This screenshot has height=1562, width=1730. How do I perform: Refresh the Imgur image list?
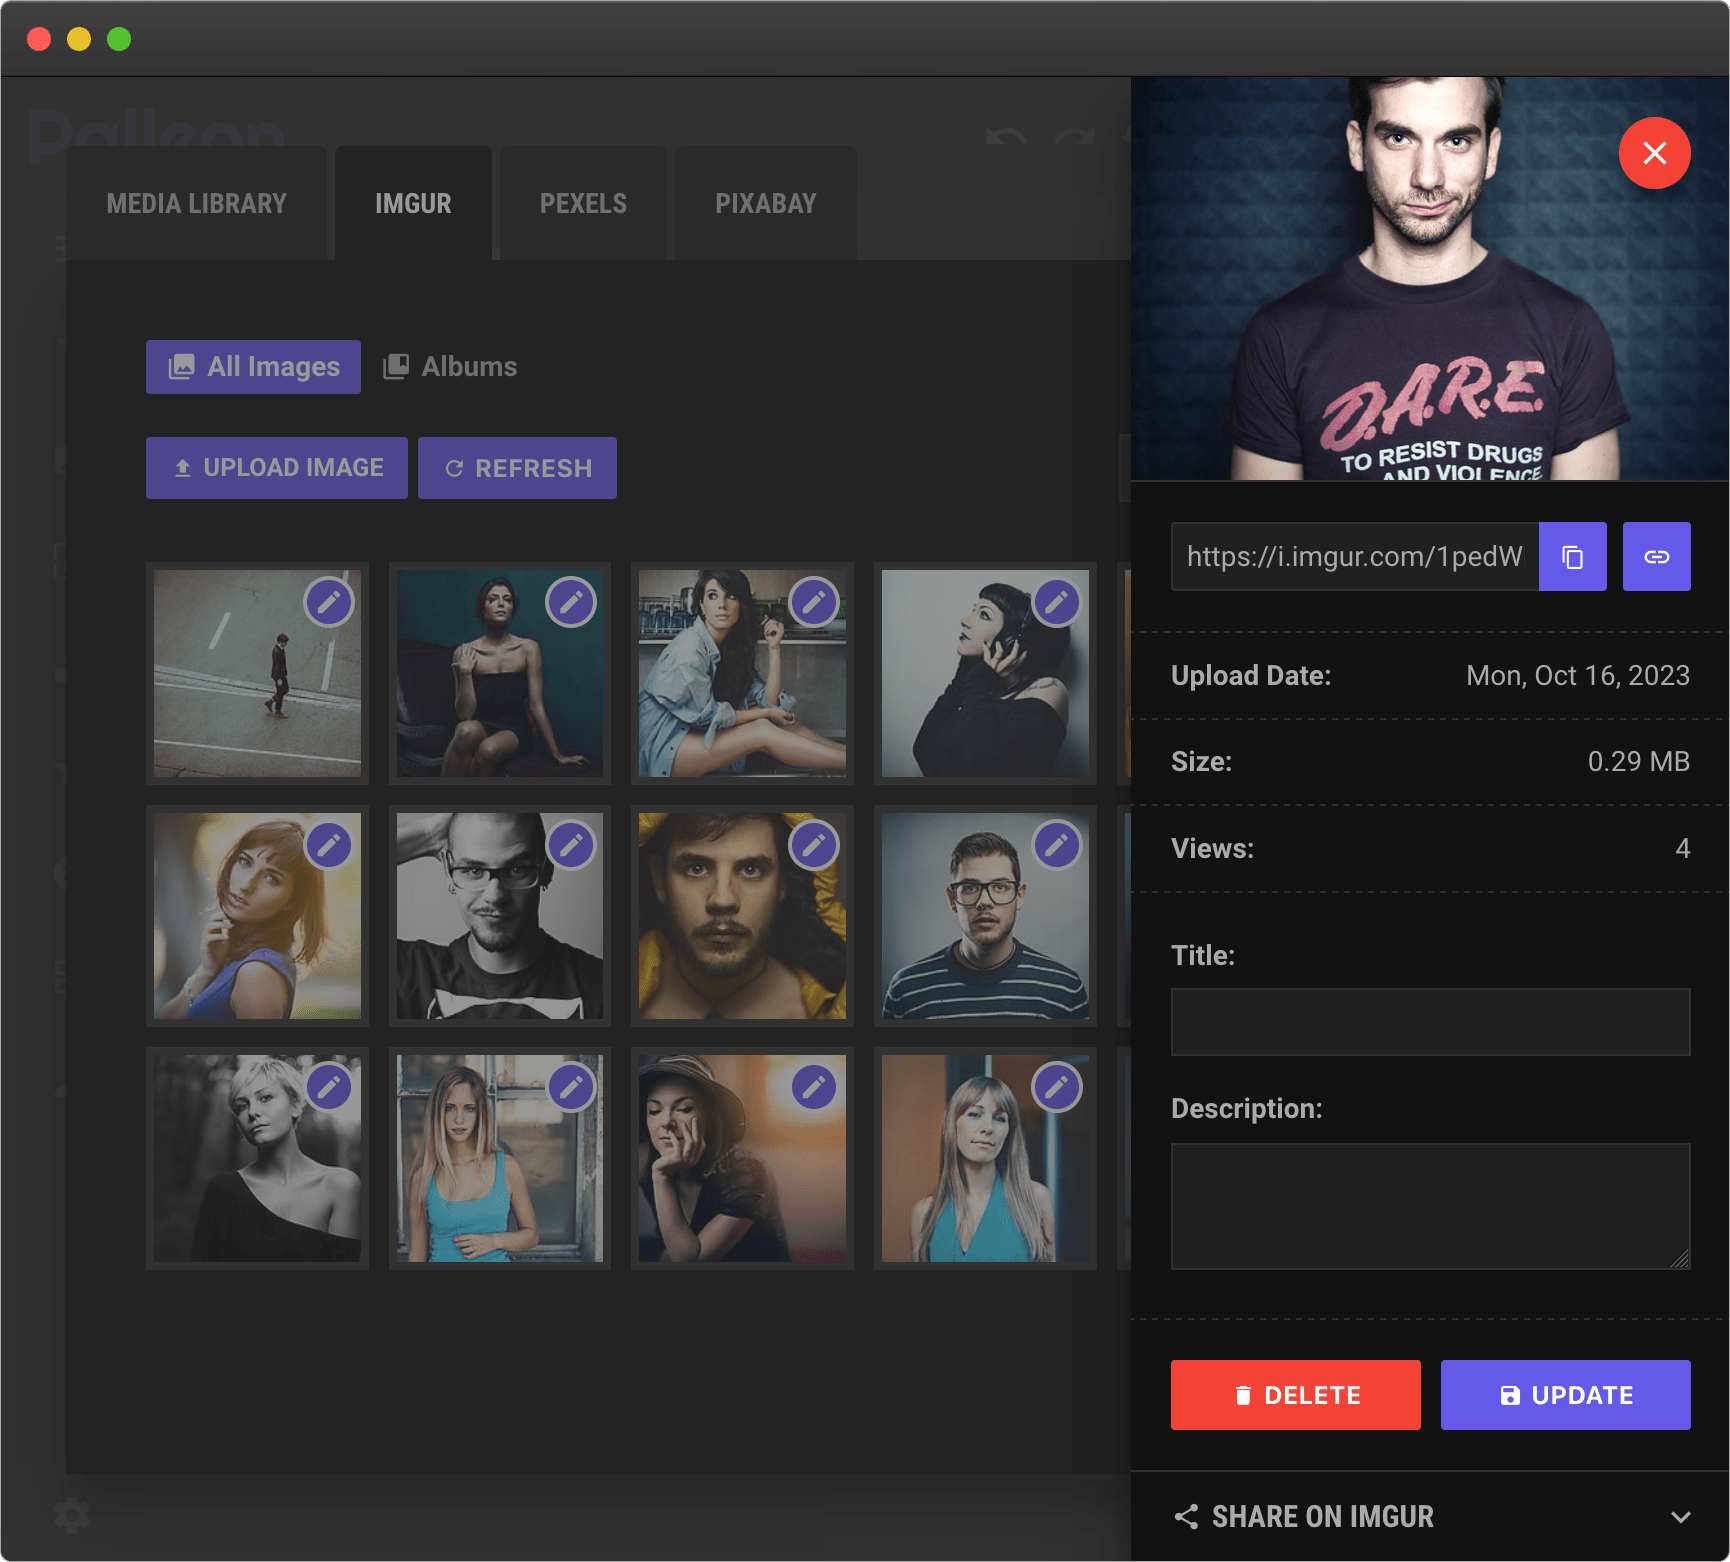tap(517, 468)
